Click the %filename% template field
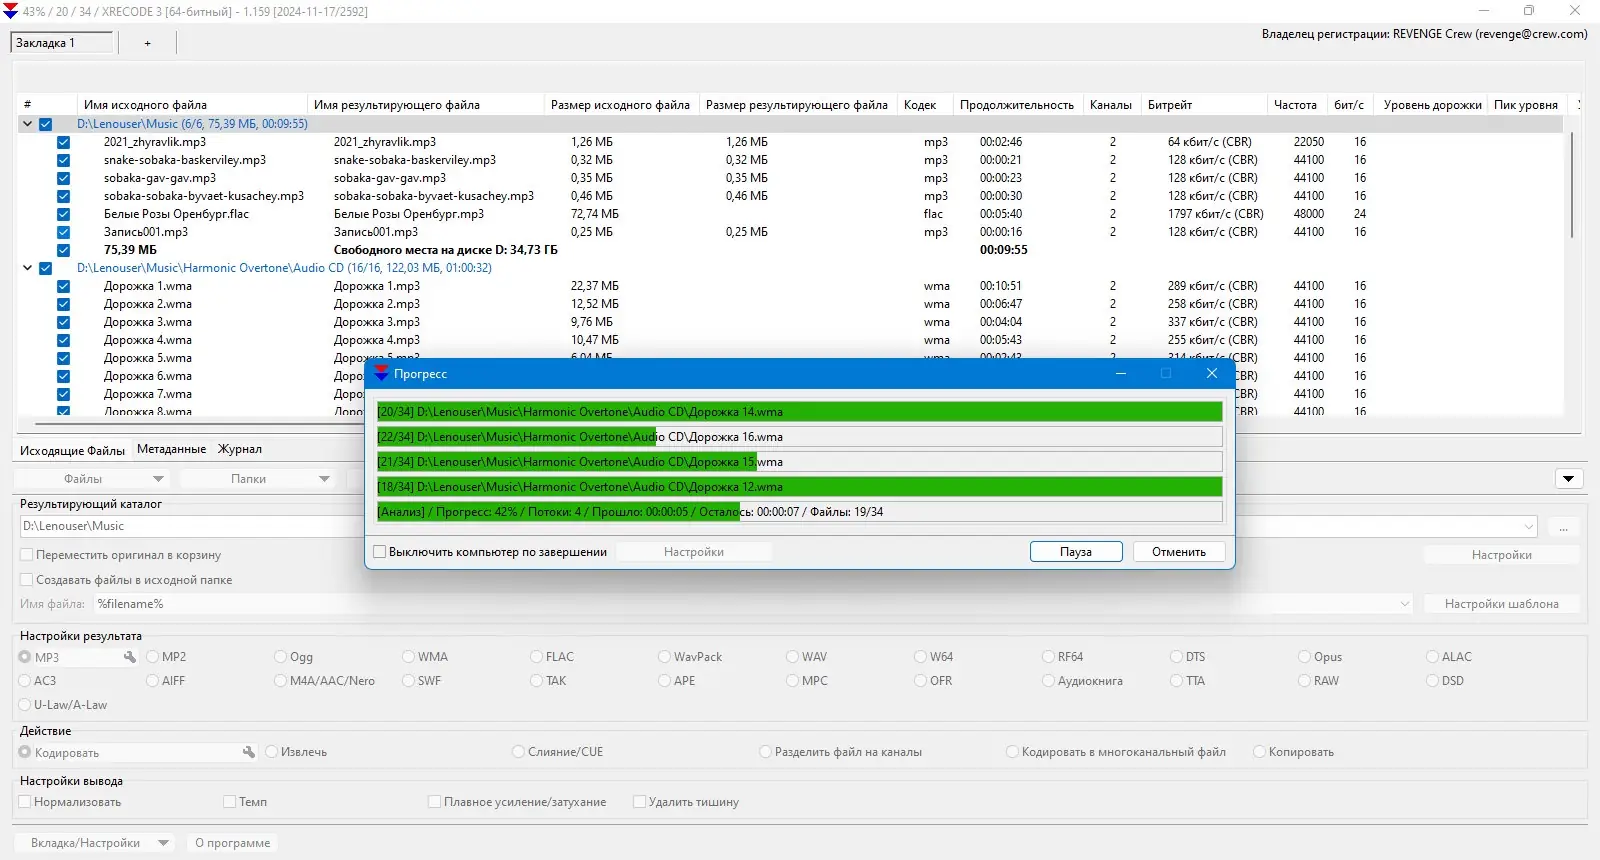 pos(753,604)
